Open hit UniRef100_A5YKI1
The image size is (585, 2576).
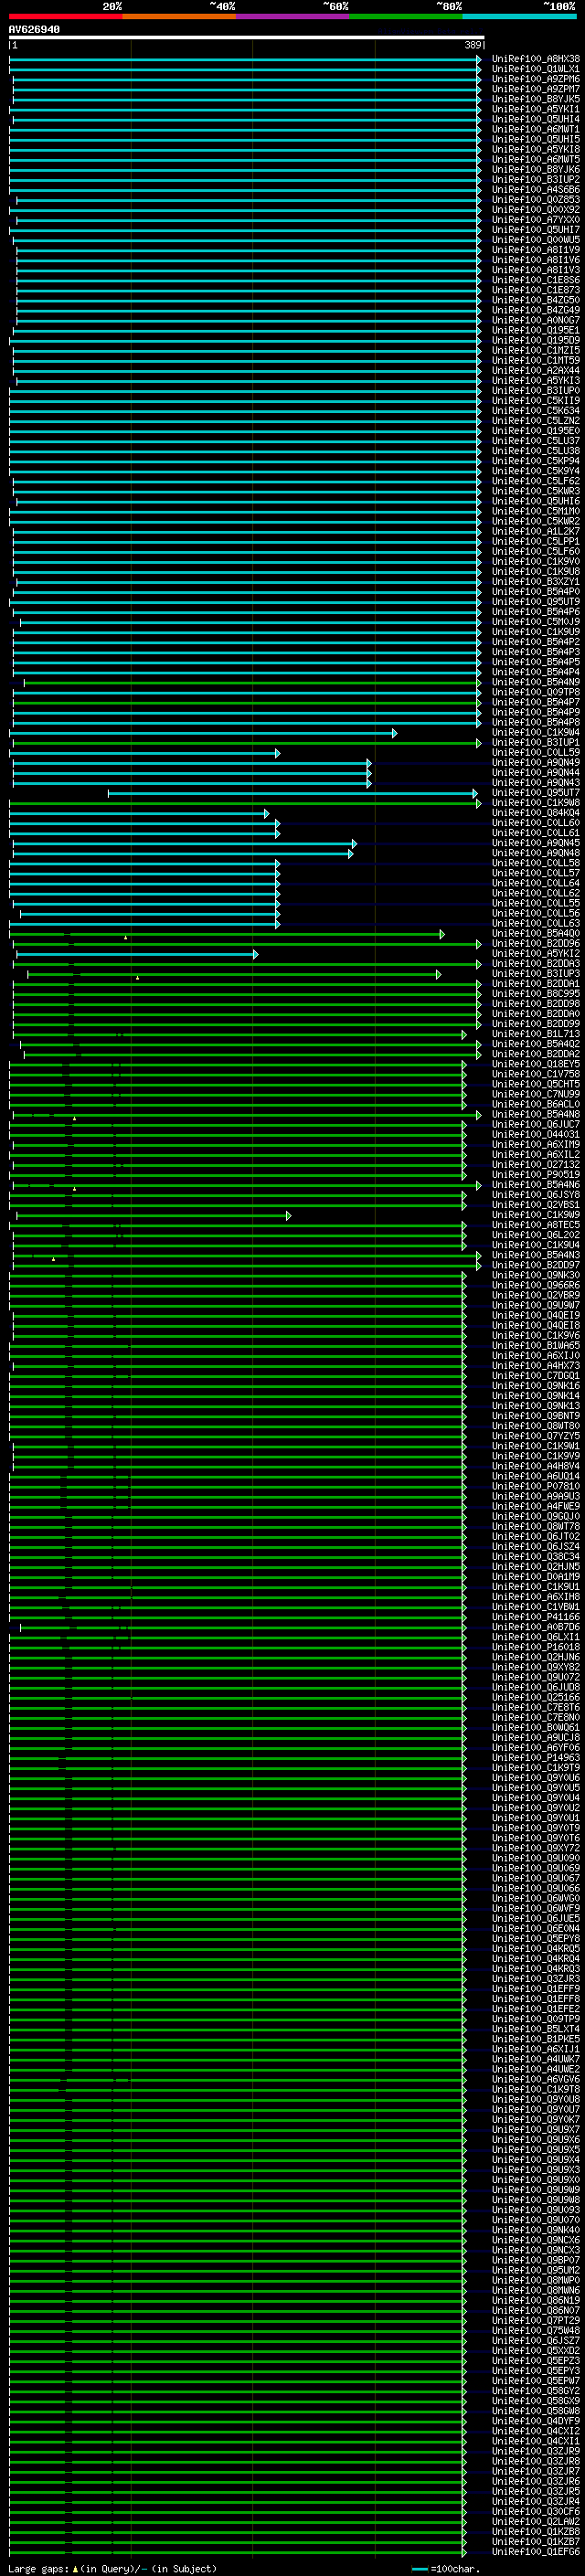(536, 109)
